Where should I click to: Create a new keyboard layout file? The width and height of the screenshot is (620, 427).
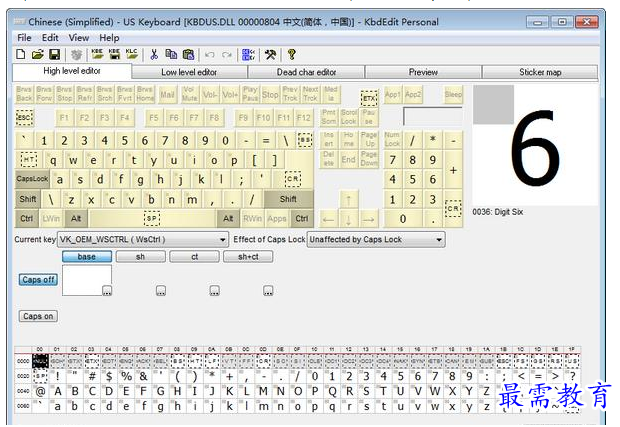coord(21,54)
